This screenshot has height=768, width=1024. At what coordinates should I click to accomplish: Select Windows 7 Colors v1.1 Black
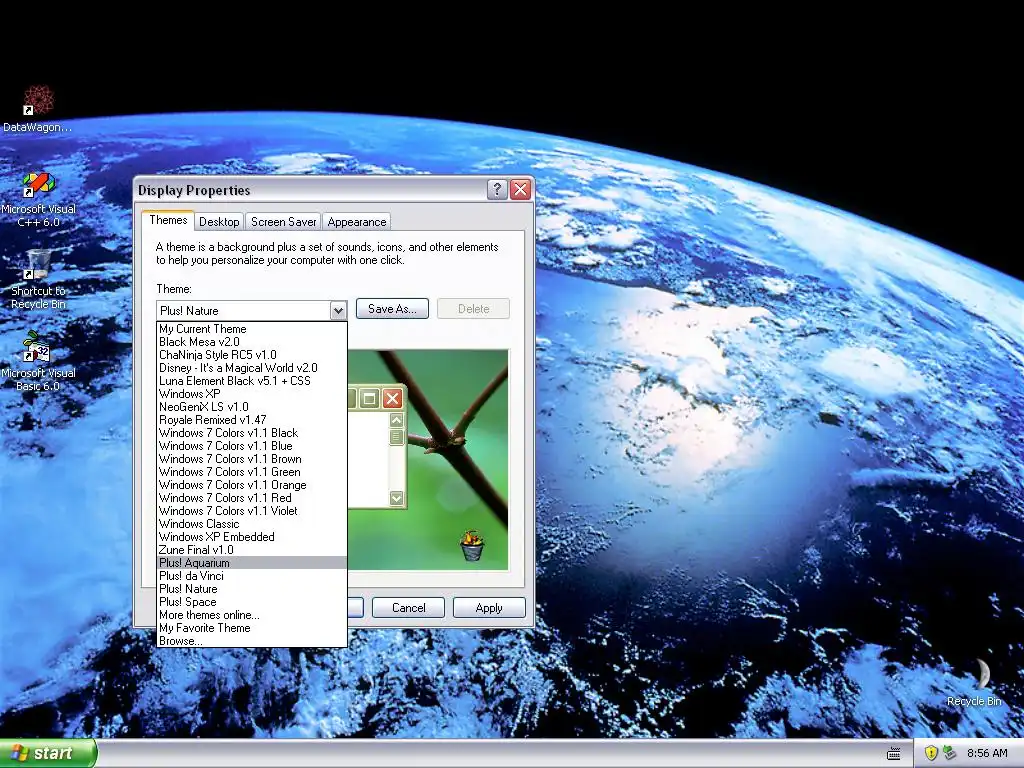tap(252, 433)
